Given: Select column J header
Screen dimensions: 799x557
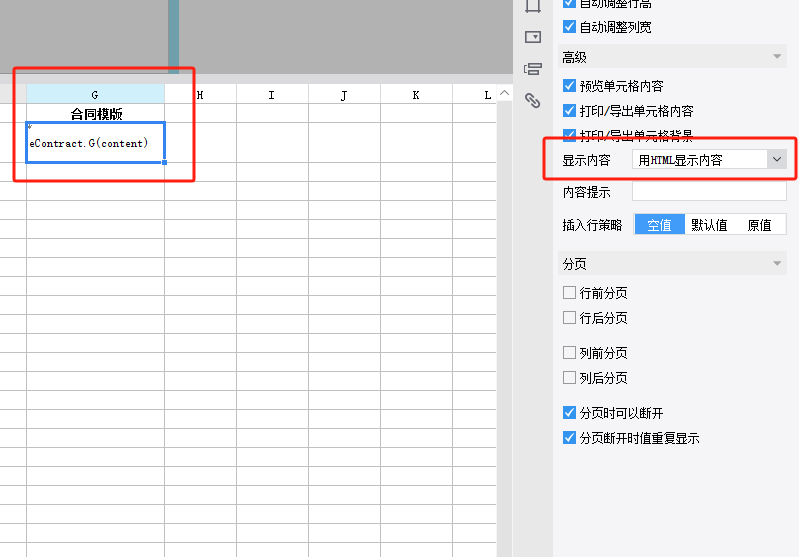Looking at the screenshot, I should coord(344,94).
